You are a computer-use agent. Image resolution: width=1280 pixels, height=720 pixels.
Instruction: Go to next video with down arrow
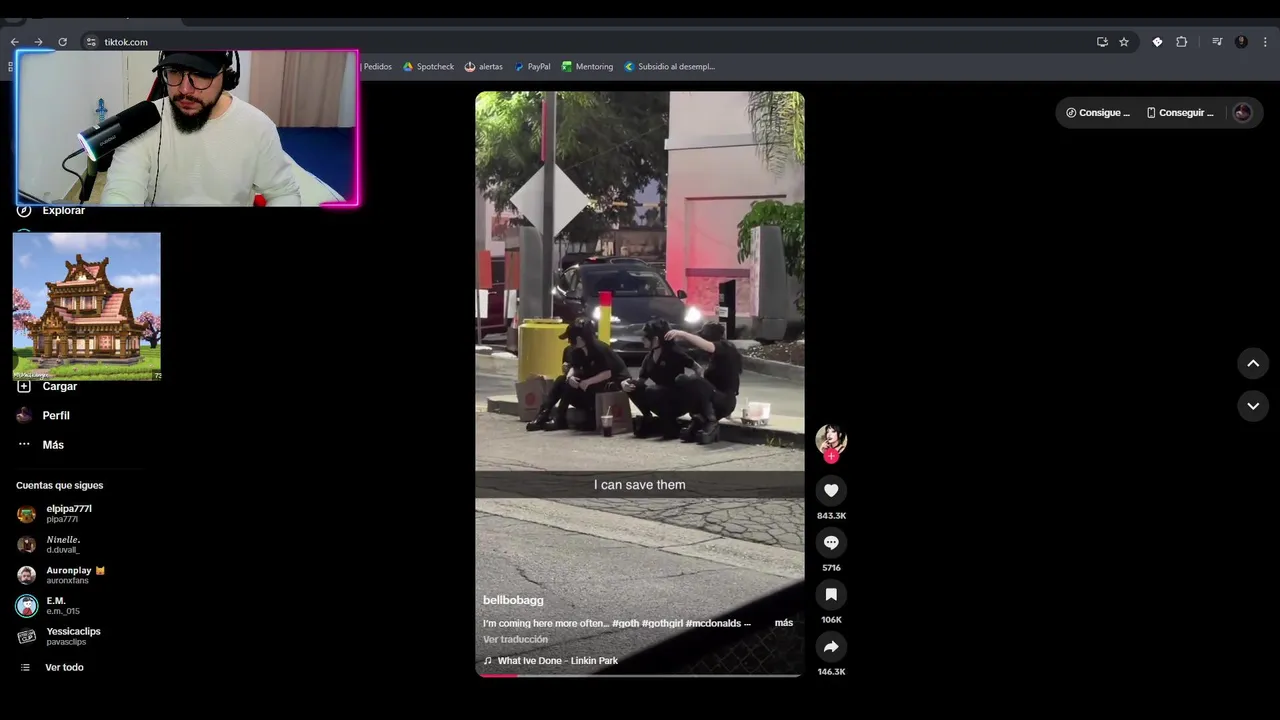(x=1253, y=406)
